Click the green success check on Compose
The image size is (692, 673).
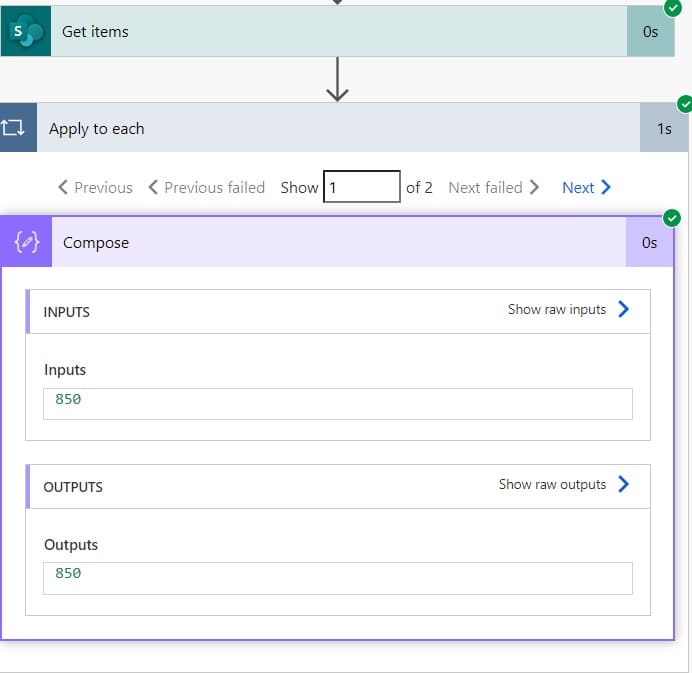point(672,218)
